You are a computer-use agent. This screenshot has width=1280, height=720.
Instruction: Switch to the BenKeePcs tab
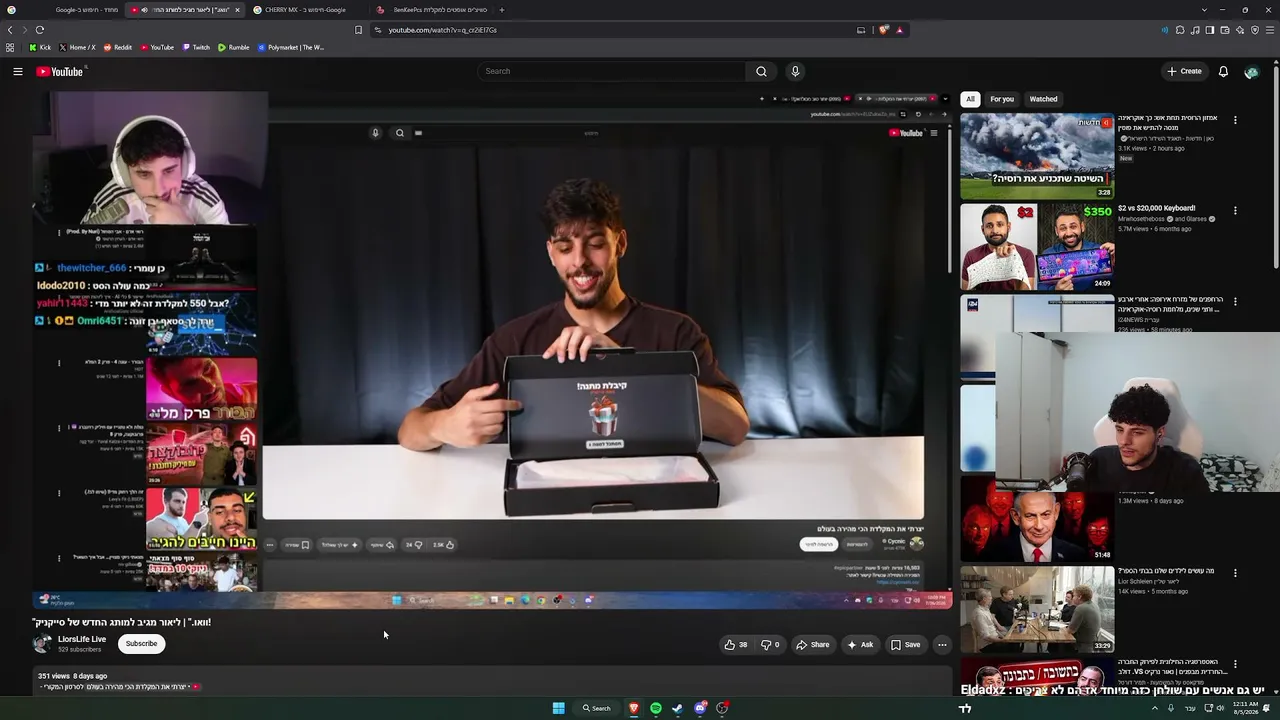pos(432,10)
